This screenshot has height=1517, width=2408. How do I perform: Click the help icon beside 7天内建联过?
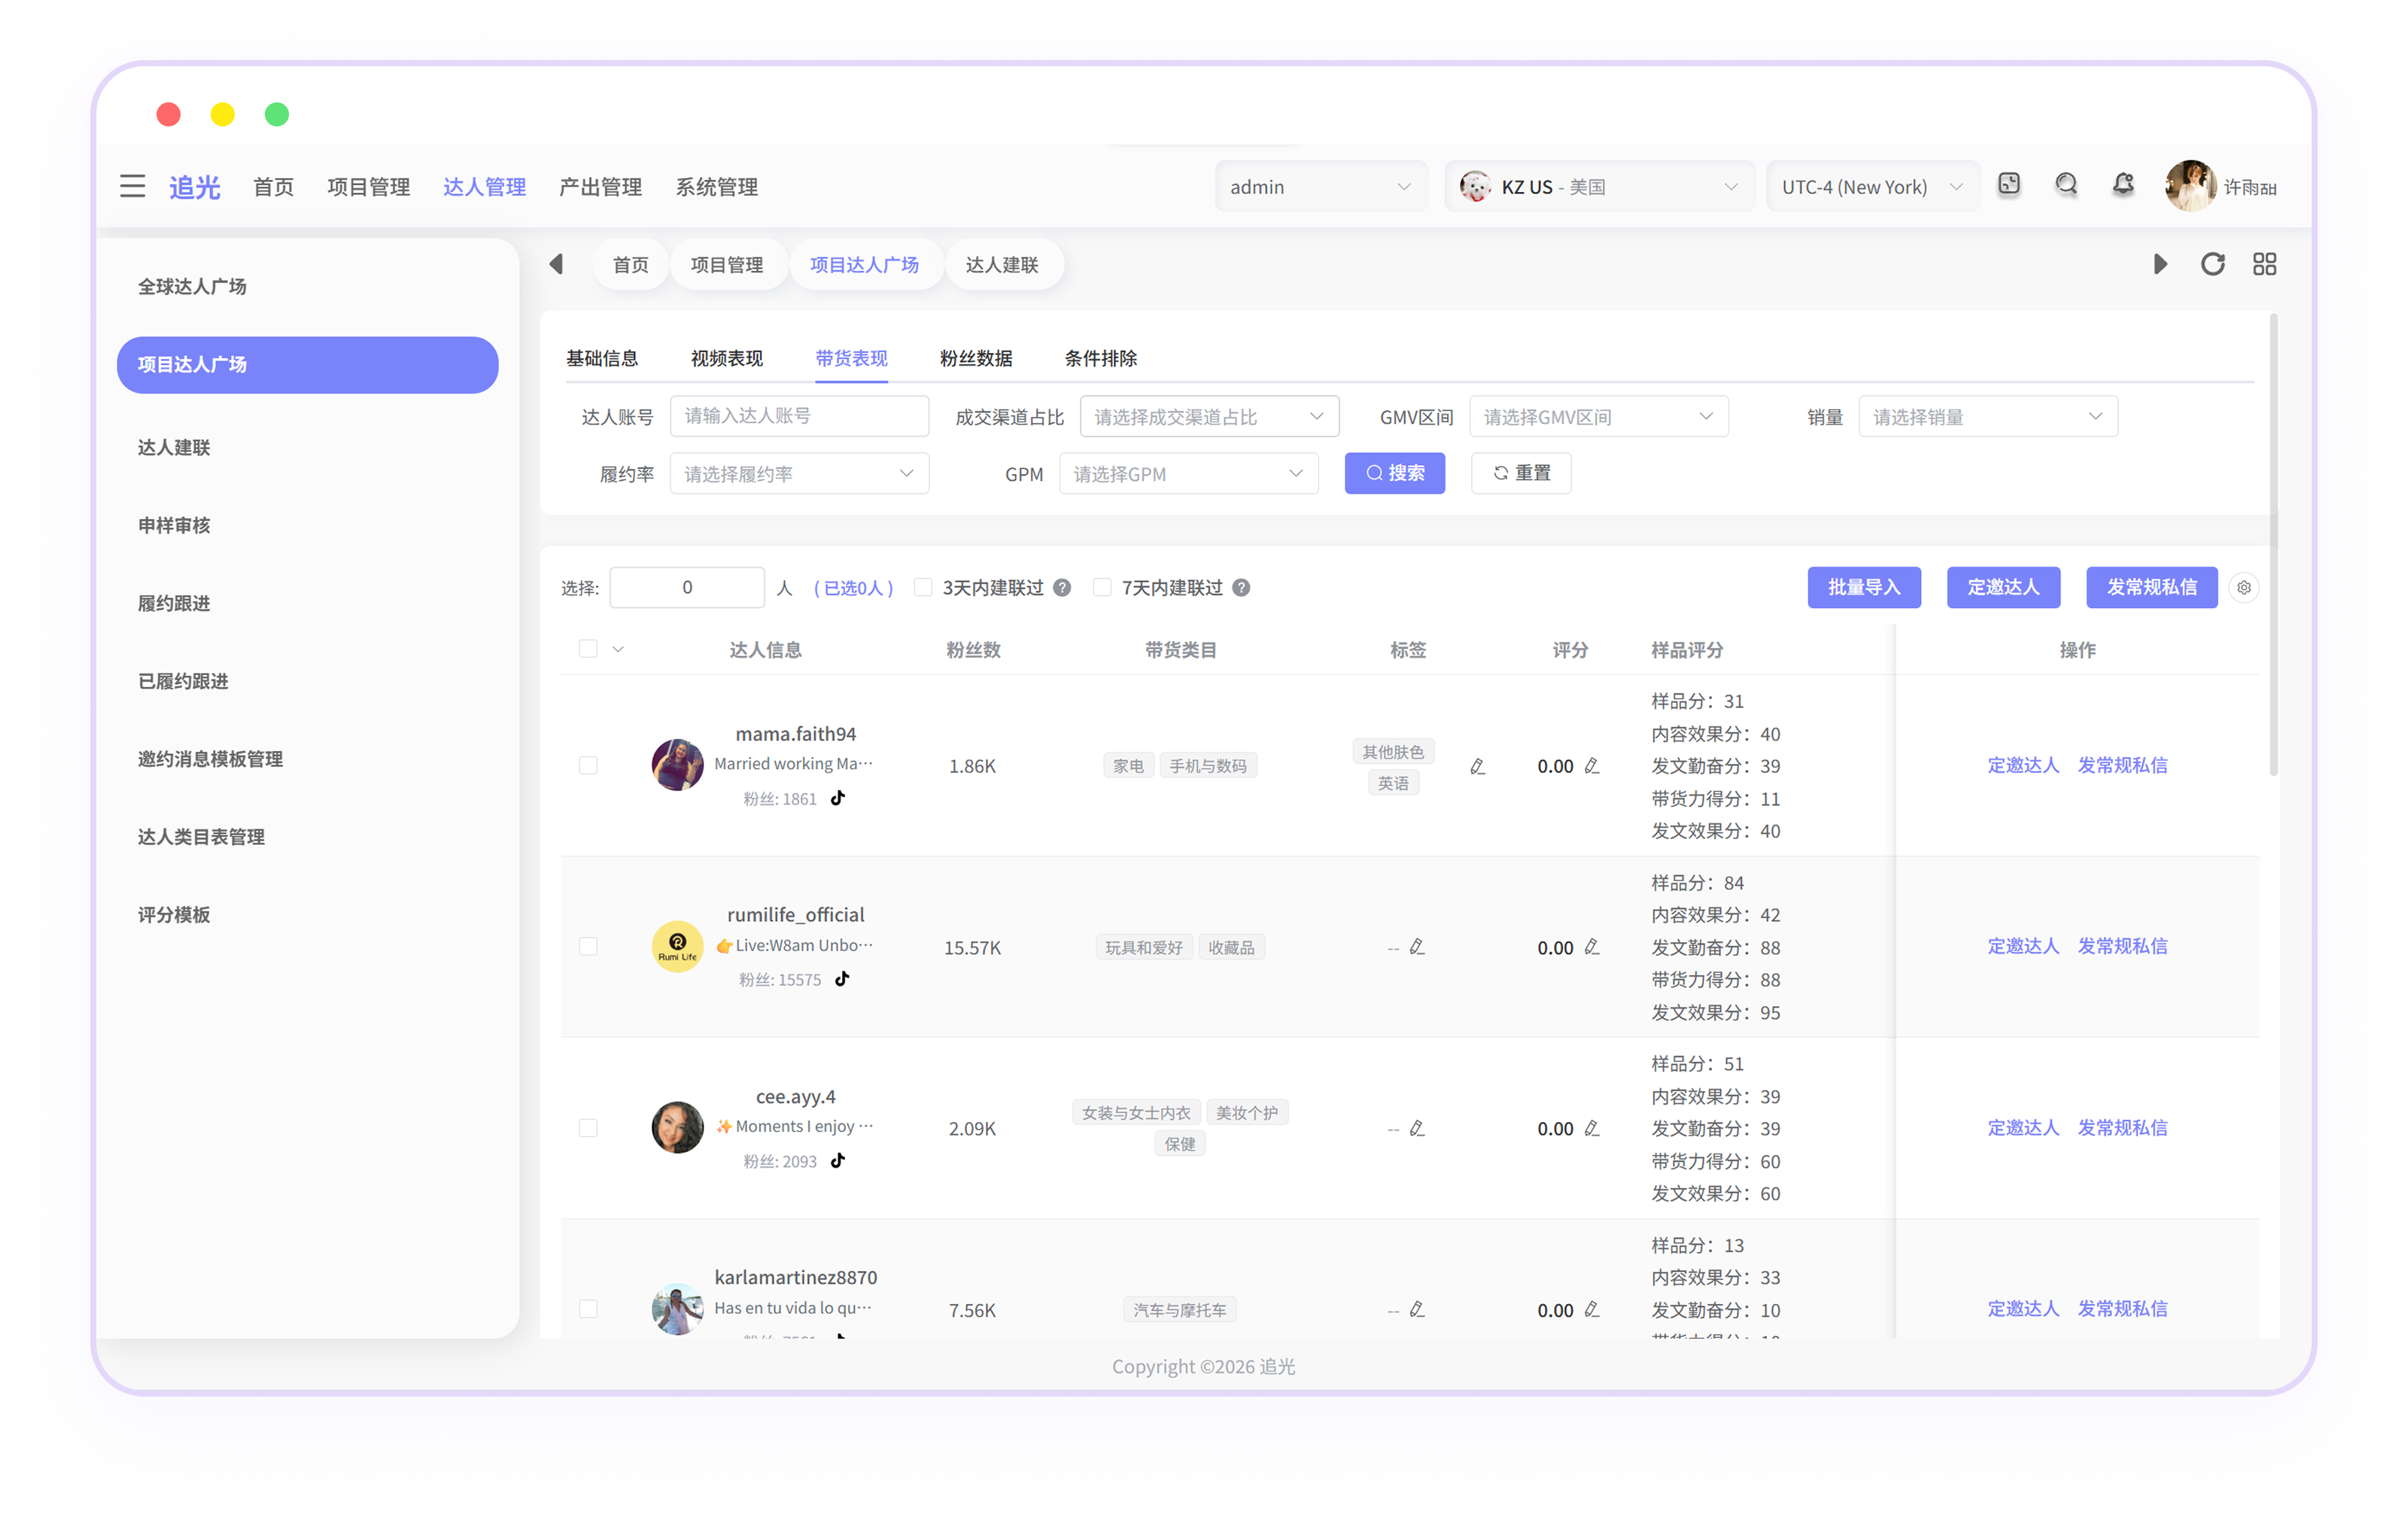(1241, 588)
